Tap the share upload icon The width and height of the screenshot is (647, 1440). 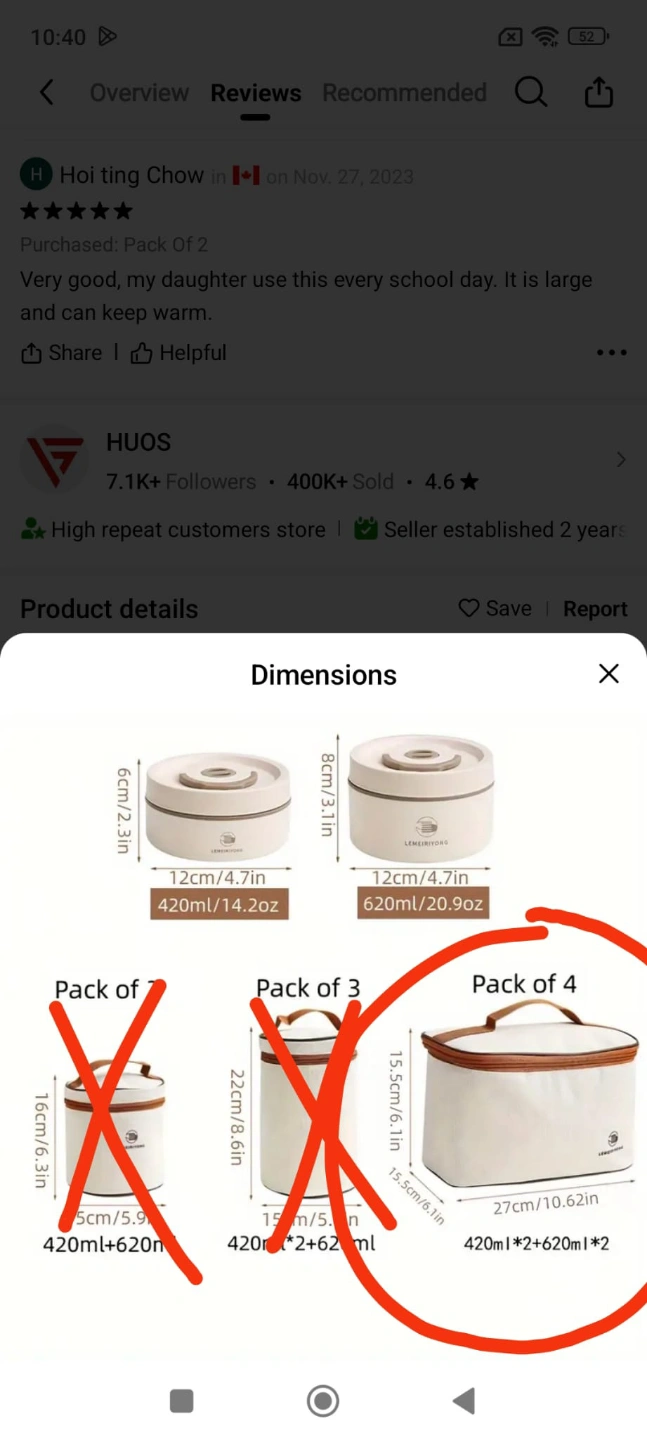pos(598,92)
